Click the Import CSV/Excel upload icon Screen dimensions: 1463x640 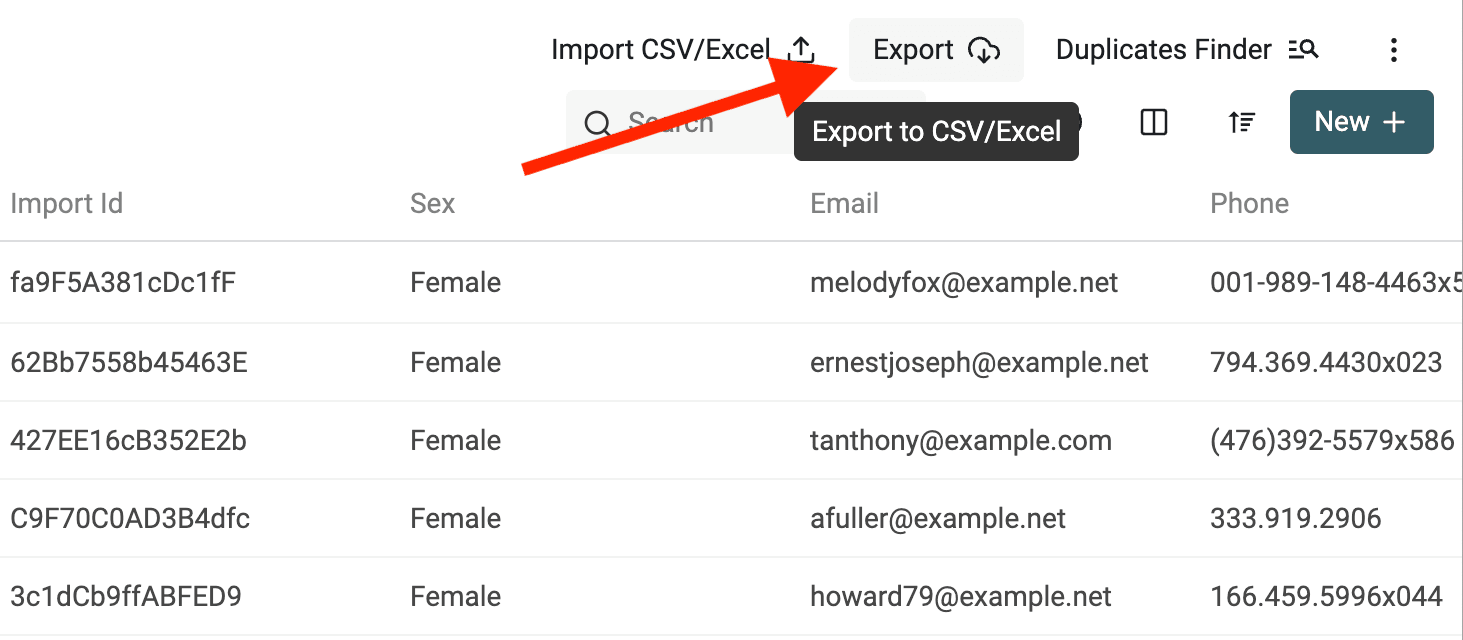[801, 48]
